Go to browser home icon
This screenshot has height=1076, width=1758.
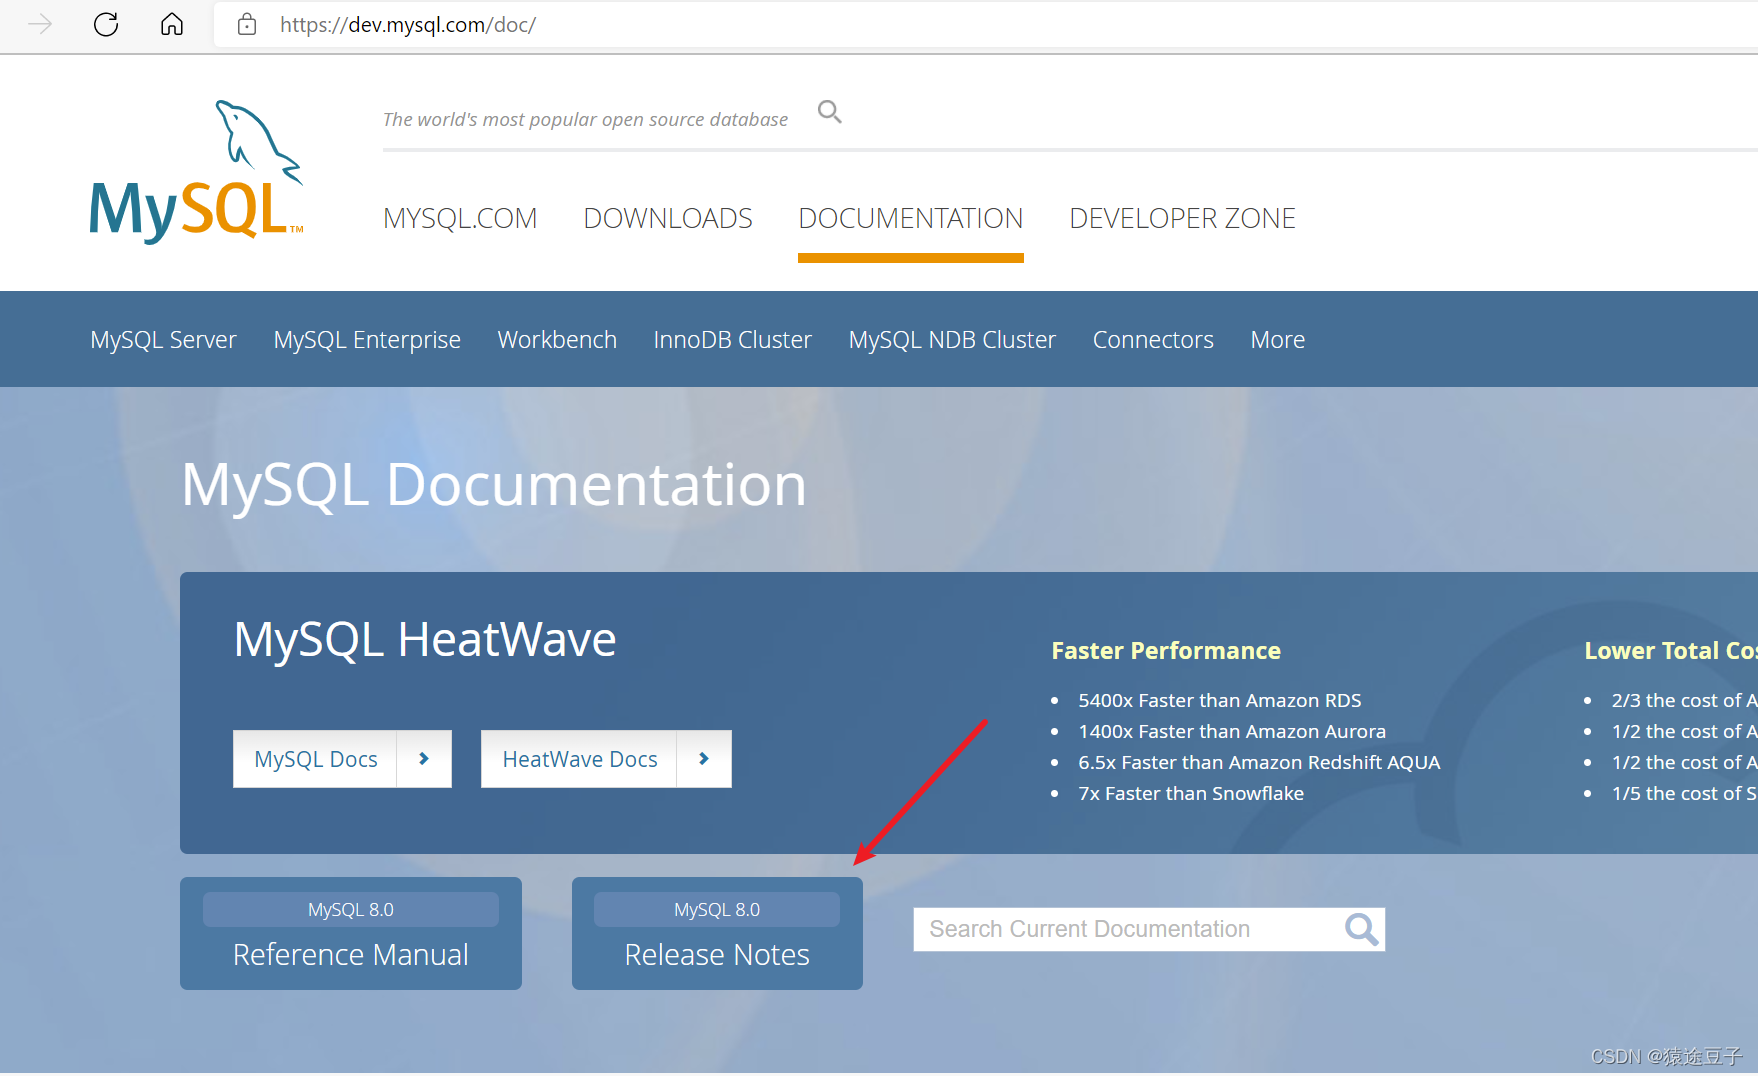[x=172, y=24]
